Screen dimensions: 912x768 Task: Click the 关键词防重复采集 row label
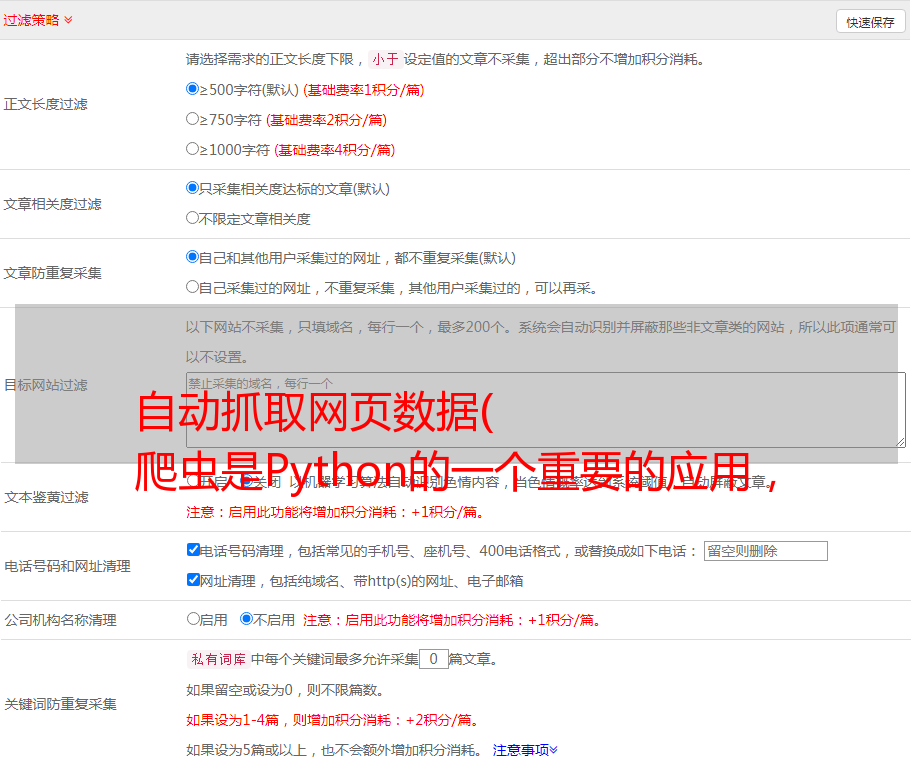coord(60,704)
